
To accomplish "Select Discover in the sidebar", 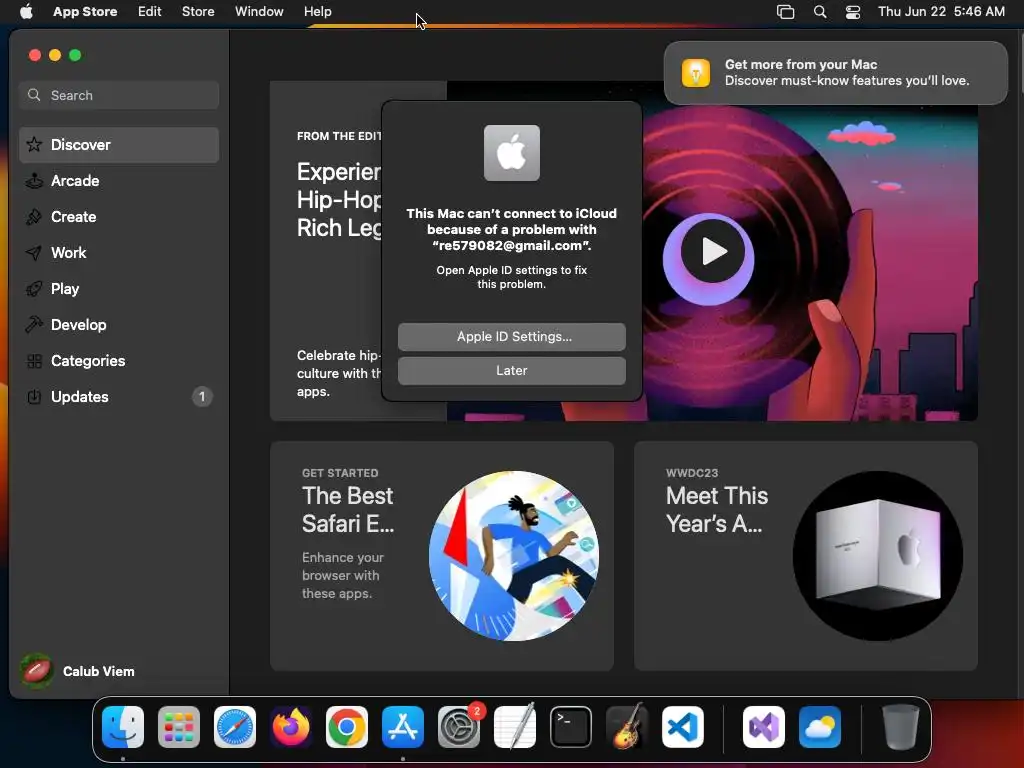I will pyautogui.click(x=119, y=145).
